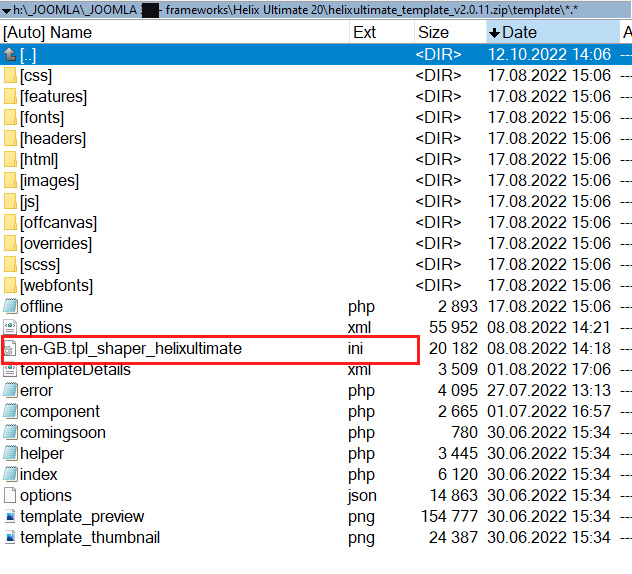Click the size value 55 952
Image resolution: width=632 pixels, height=574 pixels.
pyautogui.click(x=453, y=327)
